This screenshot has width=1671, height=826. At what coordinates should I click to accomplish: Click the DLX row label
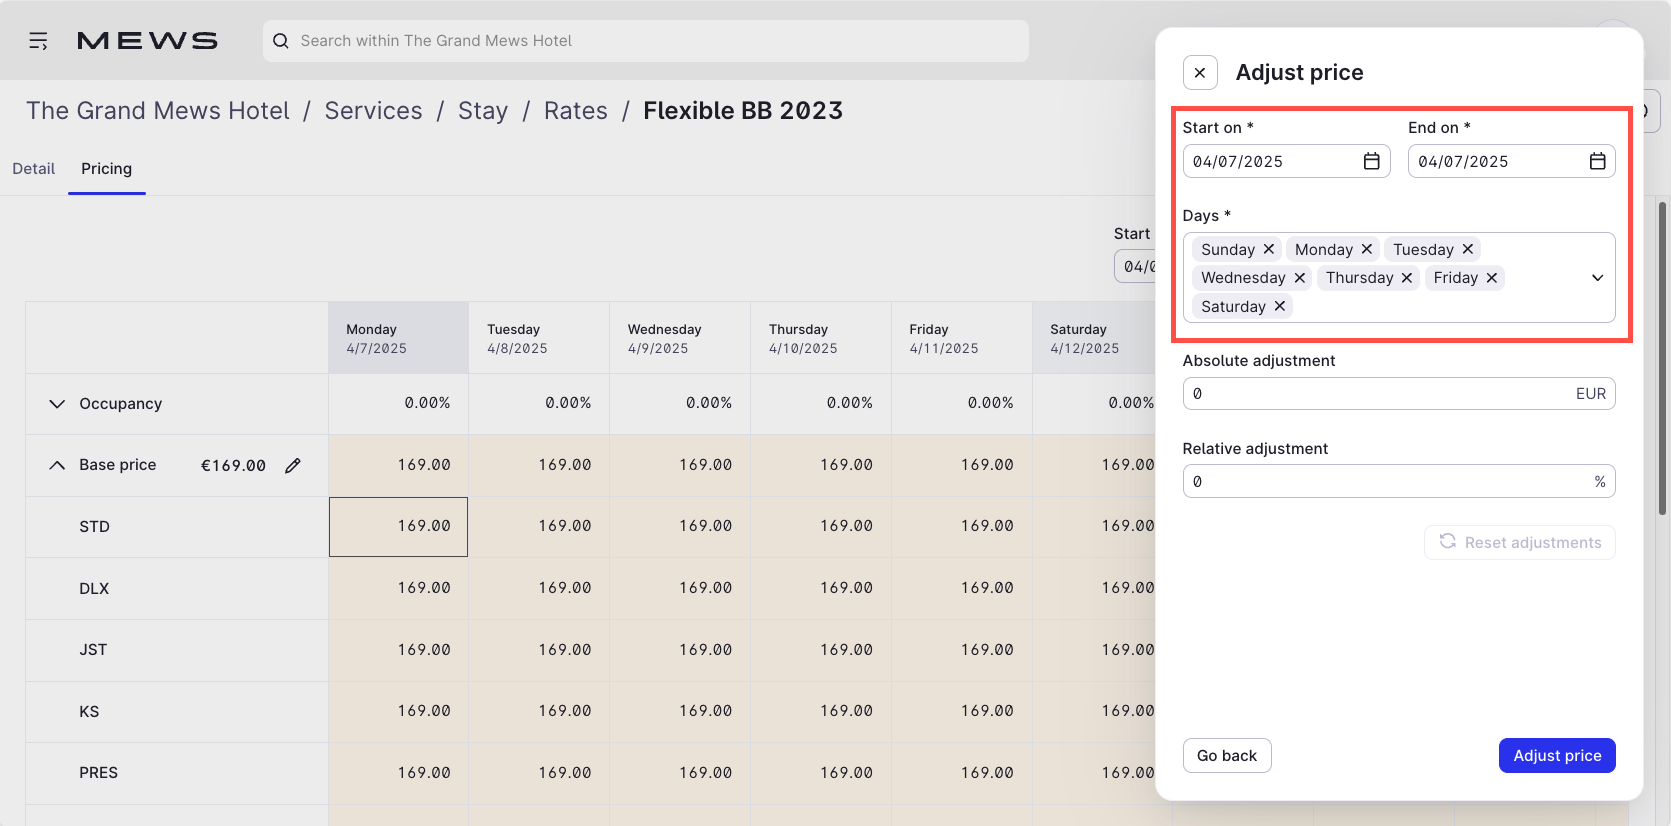pos(94,589)
